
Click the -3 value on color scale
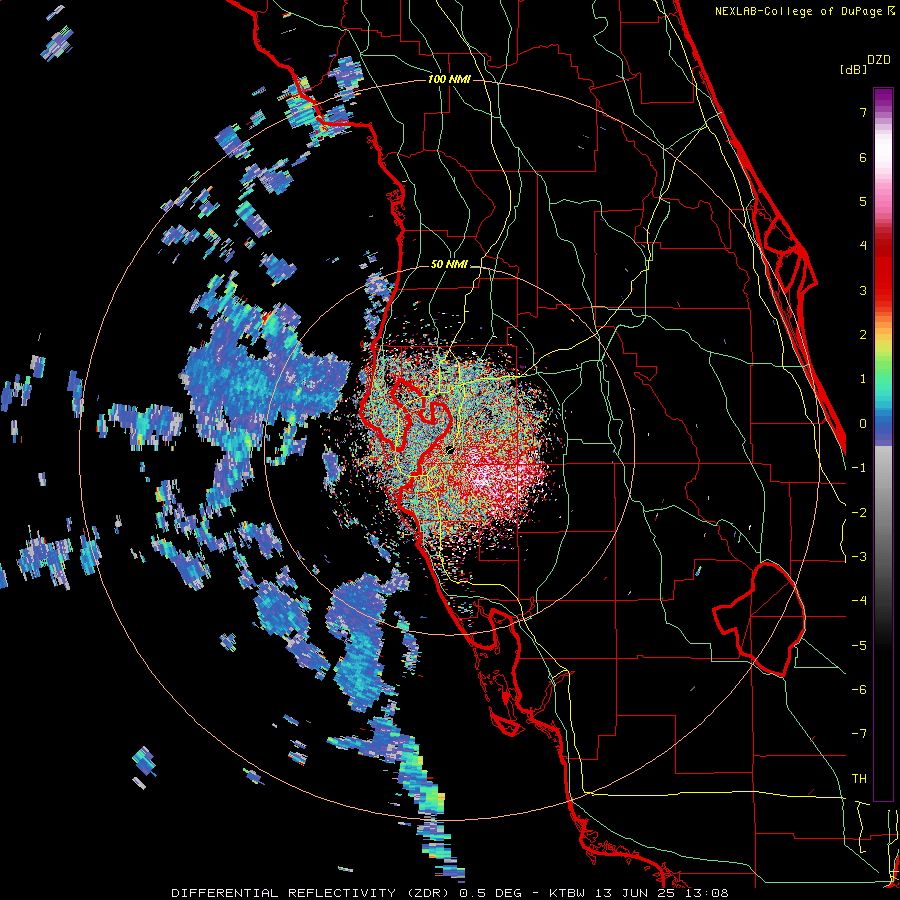(859, 557)
